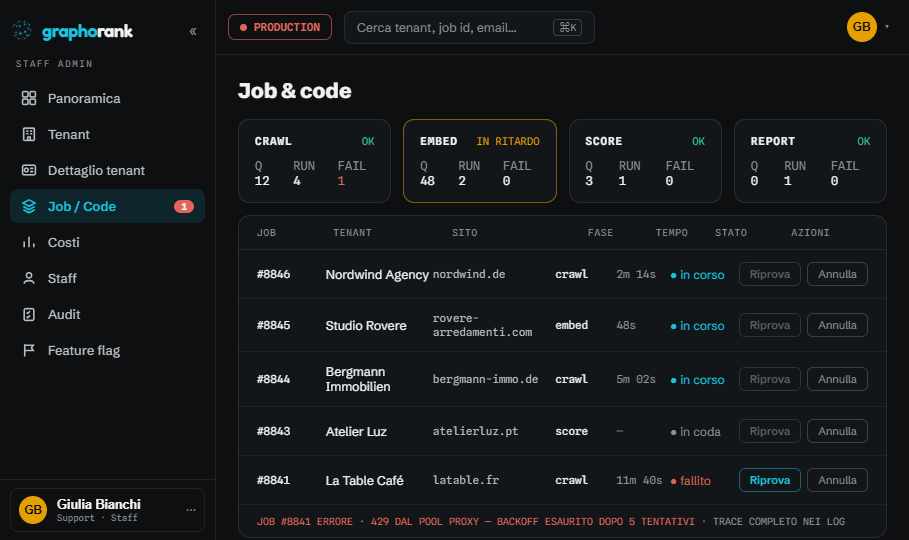Click the Audit document icon
909x540 pixels.
click(29, 314)
